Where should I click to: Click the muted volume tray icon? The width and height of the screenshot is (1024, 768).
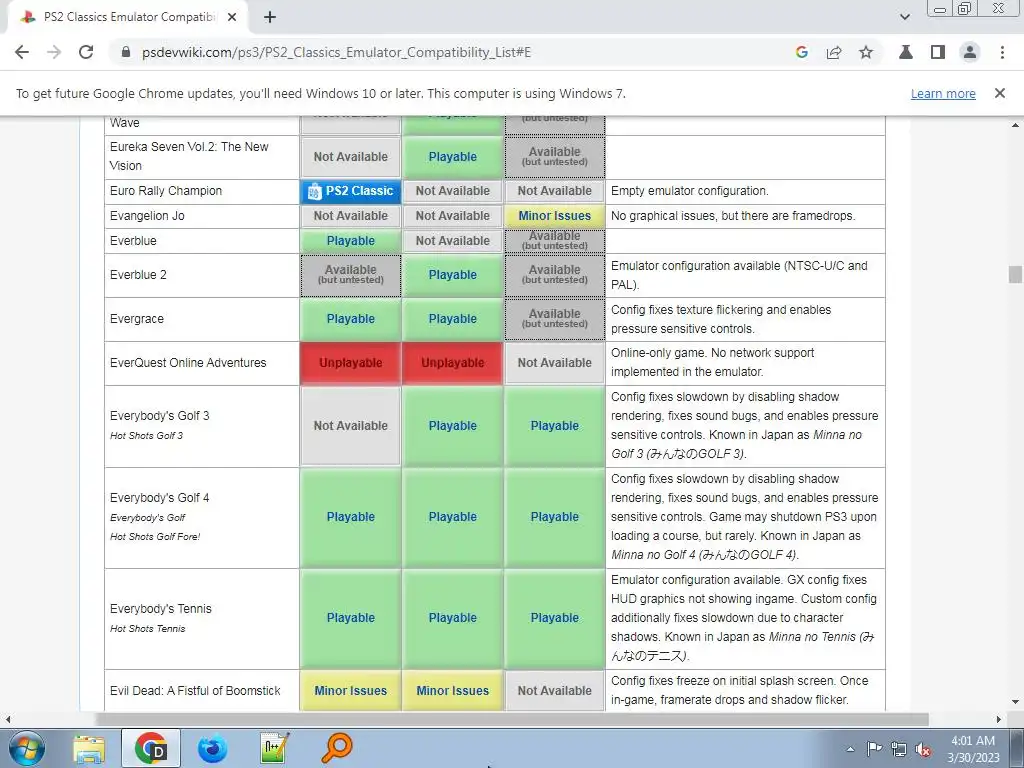tap(923, 749)
